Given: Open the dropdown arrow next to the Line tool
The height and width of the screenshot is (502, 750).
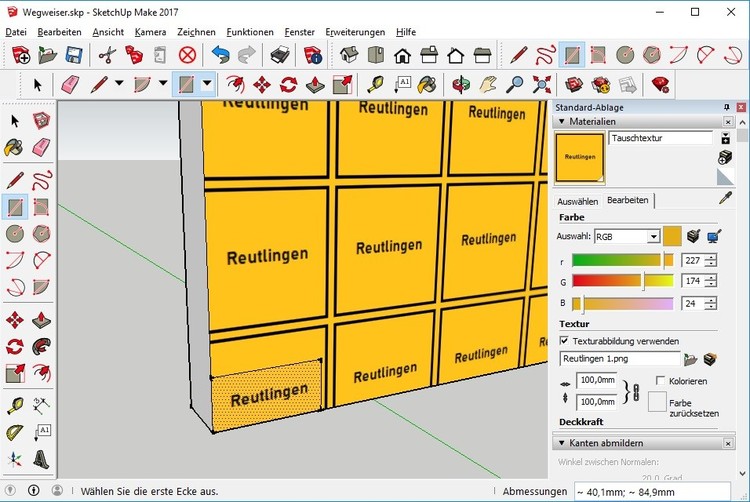Looking at the screenshot, I should pyautogui.click(x=119, y=84).
